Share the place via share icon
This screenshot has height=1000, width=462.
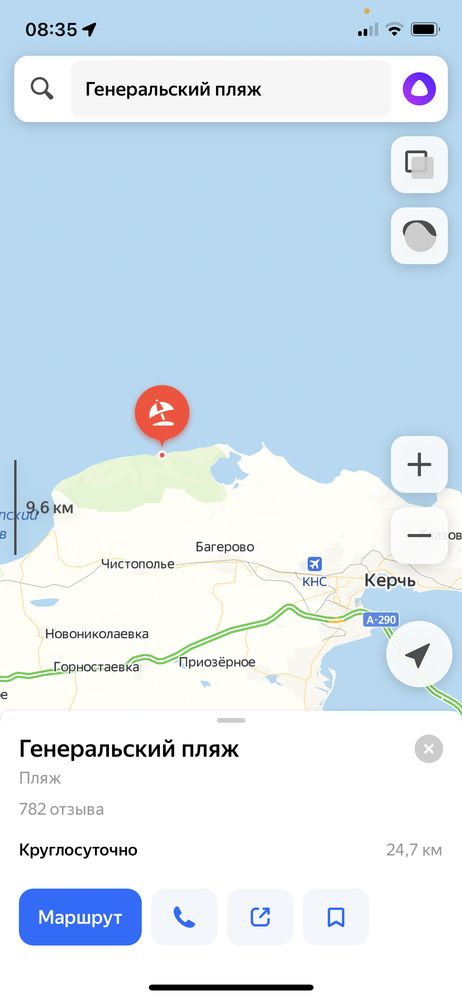point(260,917)
